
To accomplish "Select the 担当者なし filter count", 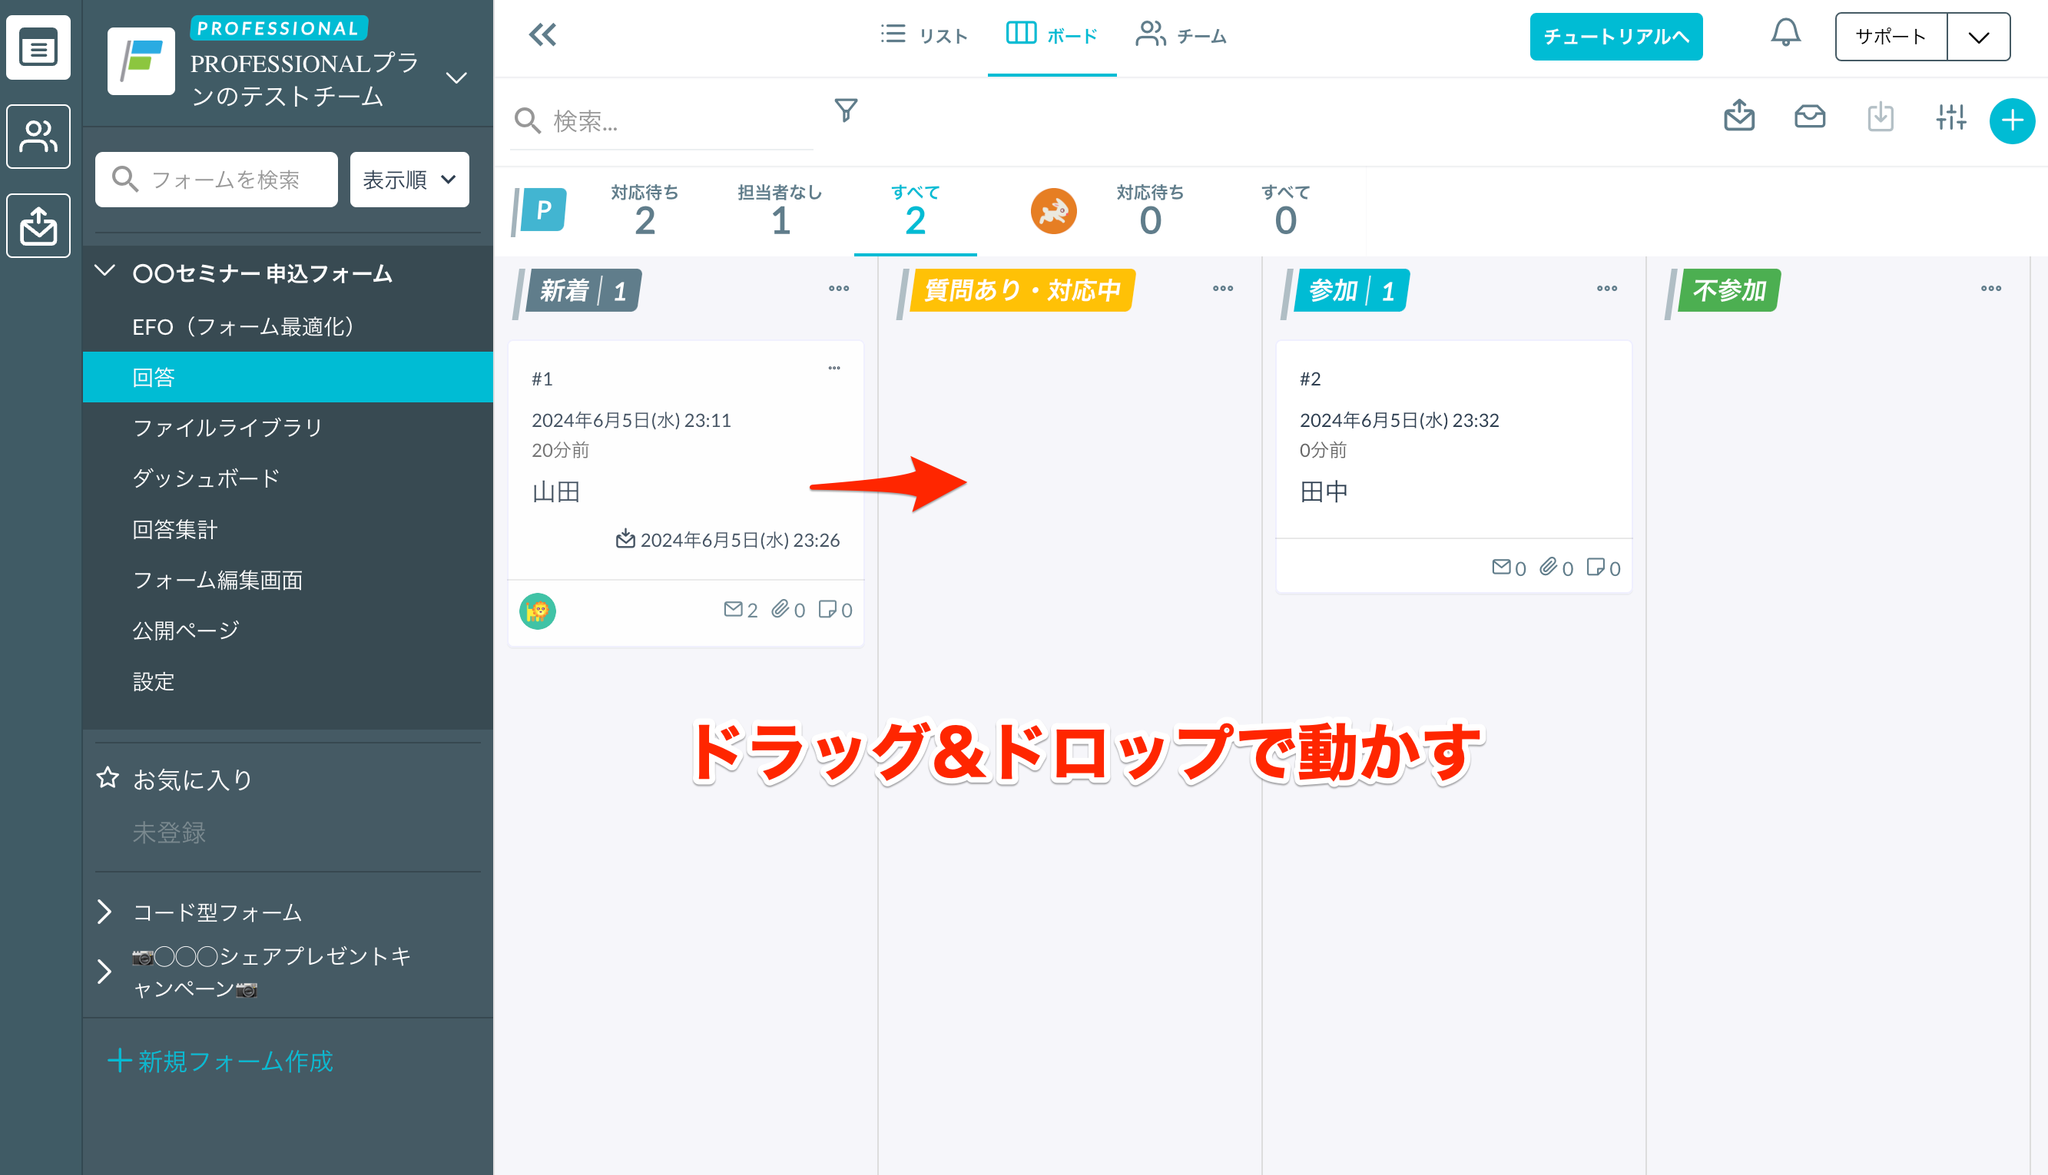I will point(780,211).
